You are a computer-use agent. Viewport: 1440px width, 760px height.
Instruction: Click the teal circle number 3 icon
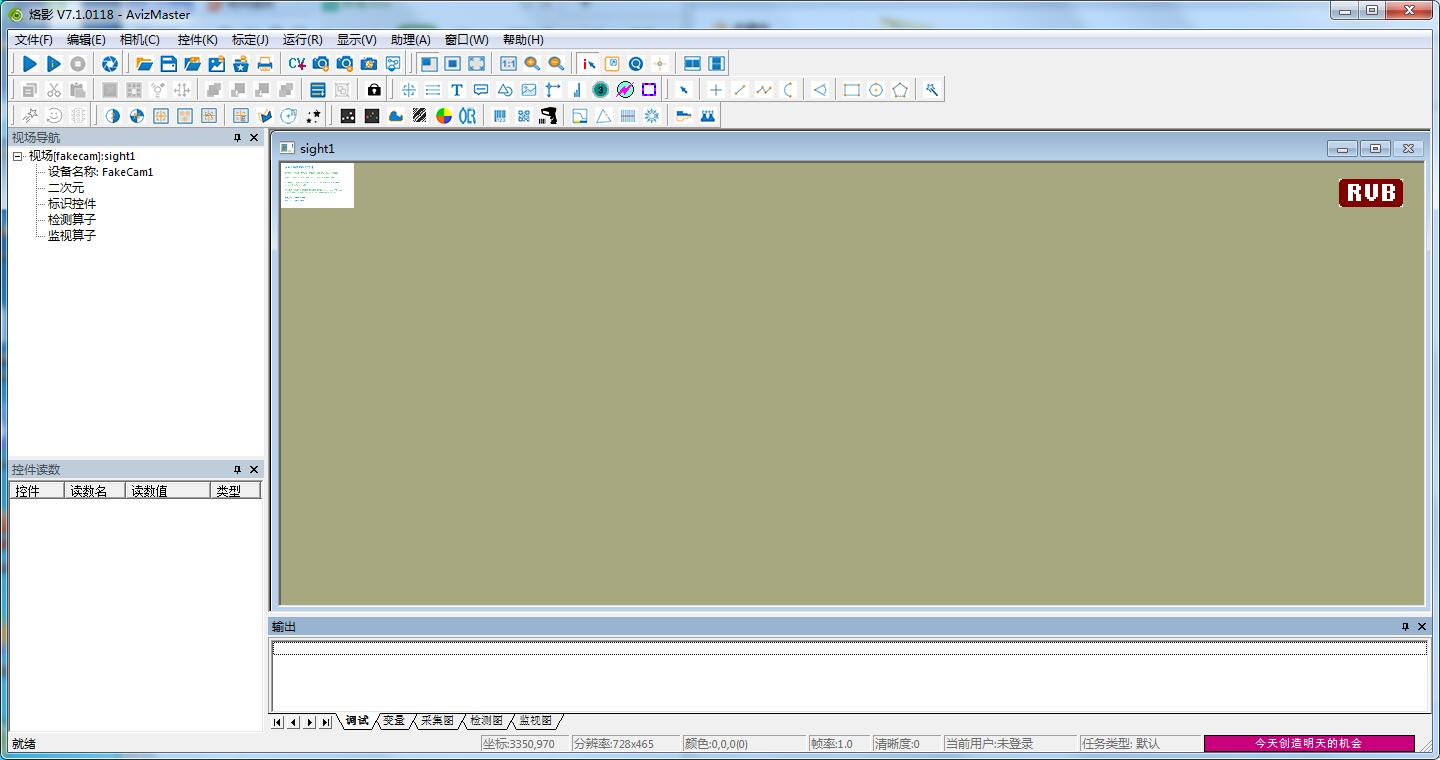coord(601,90)
